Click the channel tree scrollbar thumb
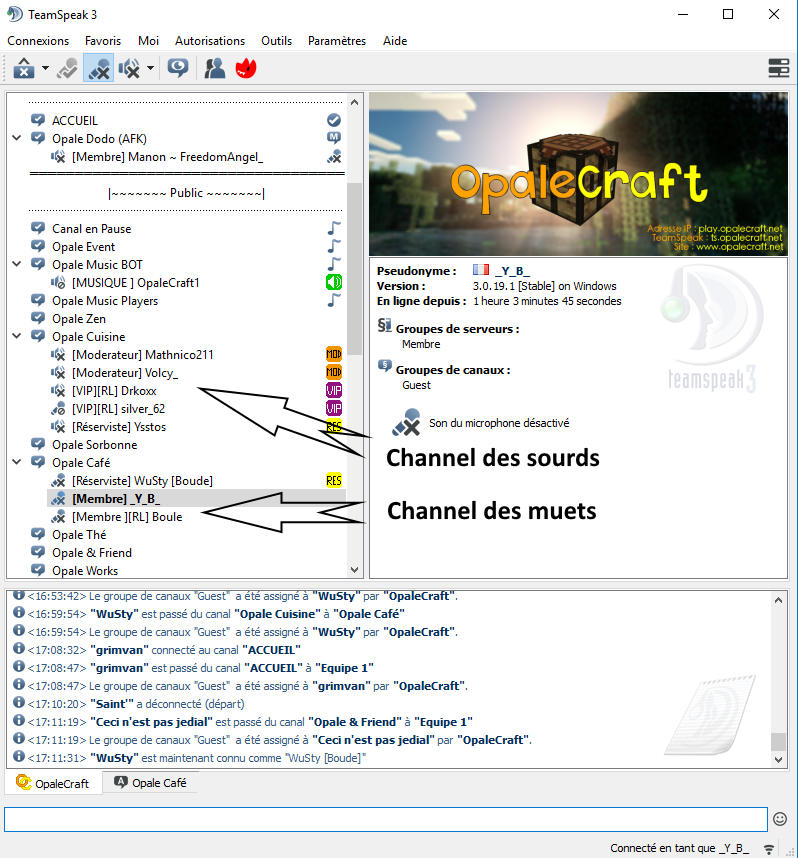 pyautogui.click(x=355, y=268)
